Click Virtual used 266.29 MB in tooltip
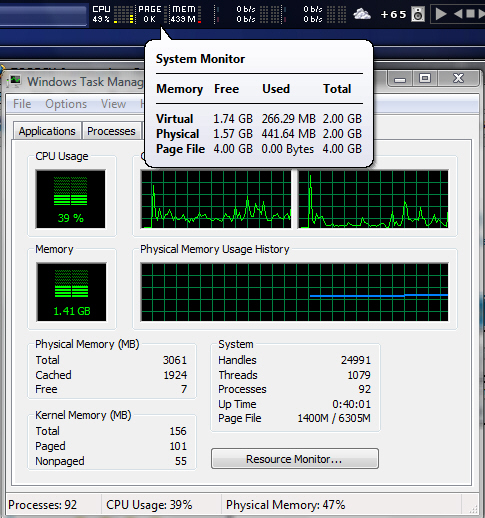The width and height of the screenshot is (485, 518). pyautogui.click(x=288, y=119)
